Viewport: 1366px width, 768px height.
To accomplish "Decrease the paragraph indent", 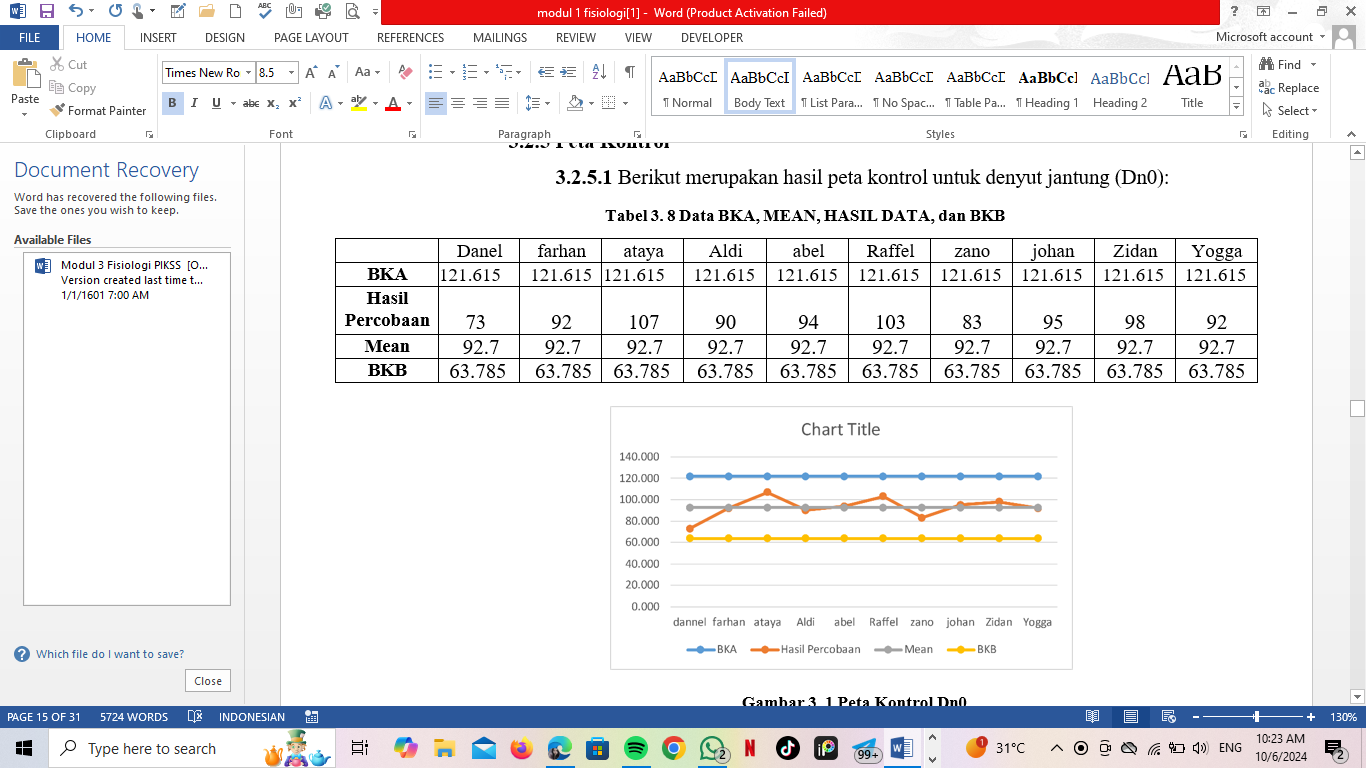I will click(546, 72).
